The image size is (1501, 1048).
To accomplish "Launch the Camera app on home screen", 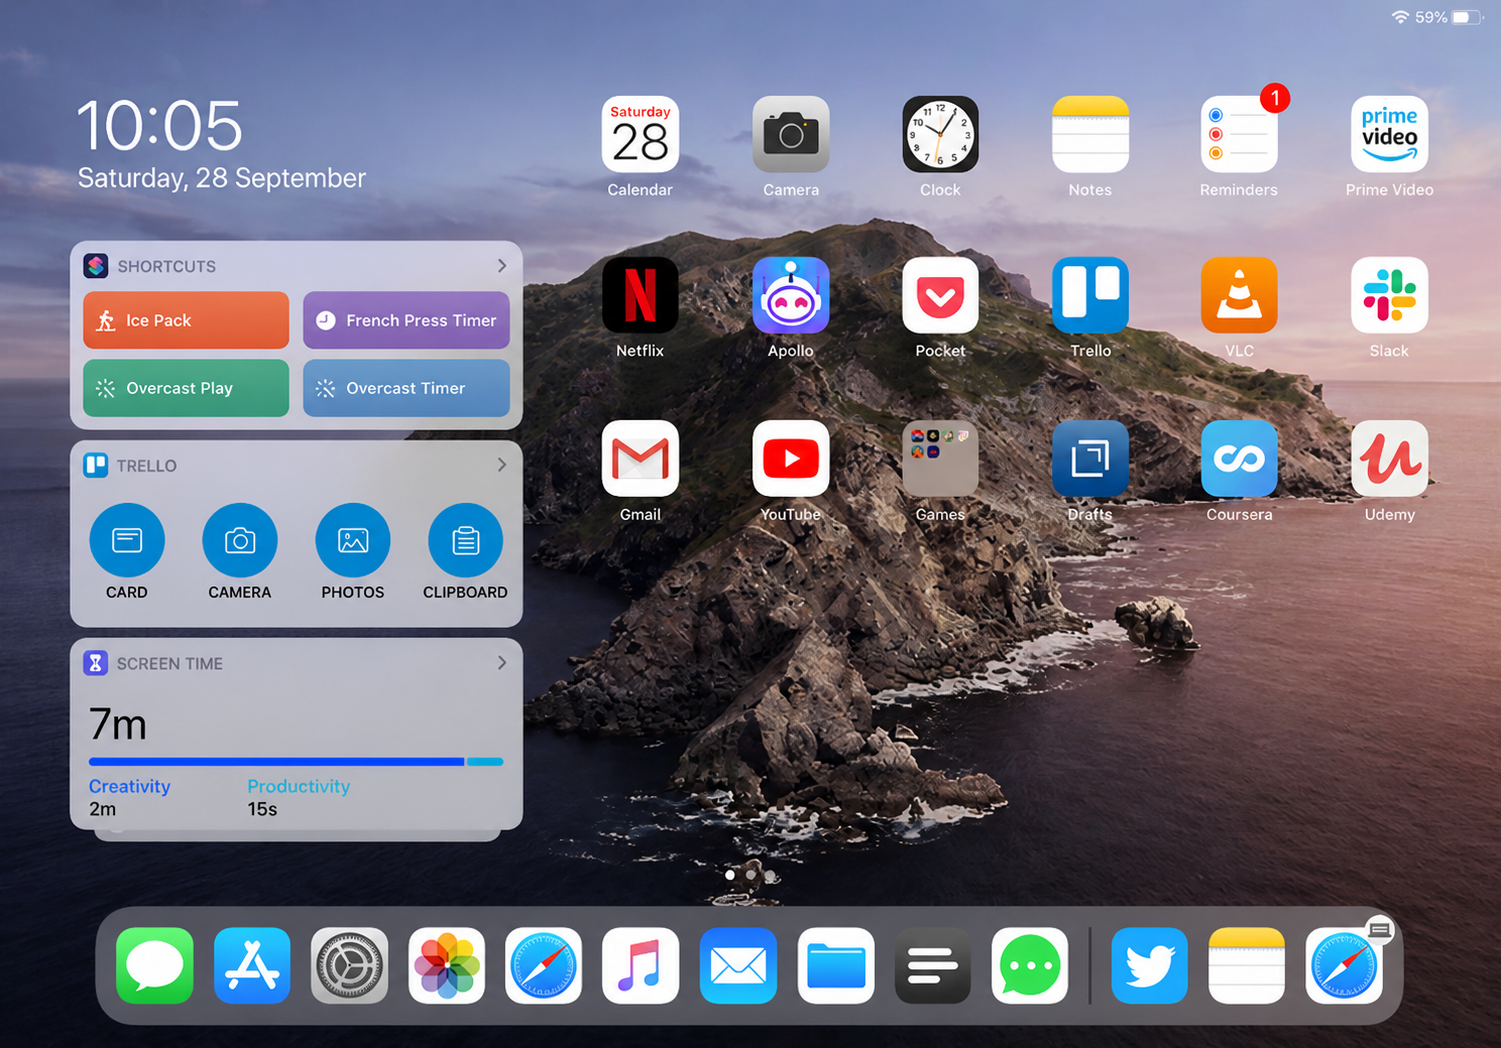I will [791, 134].
